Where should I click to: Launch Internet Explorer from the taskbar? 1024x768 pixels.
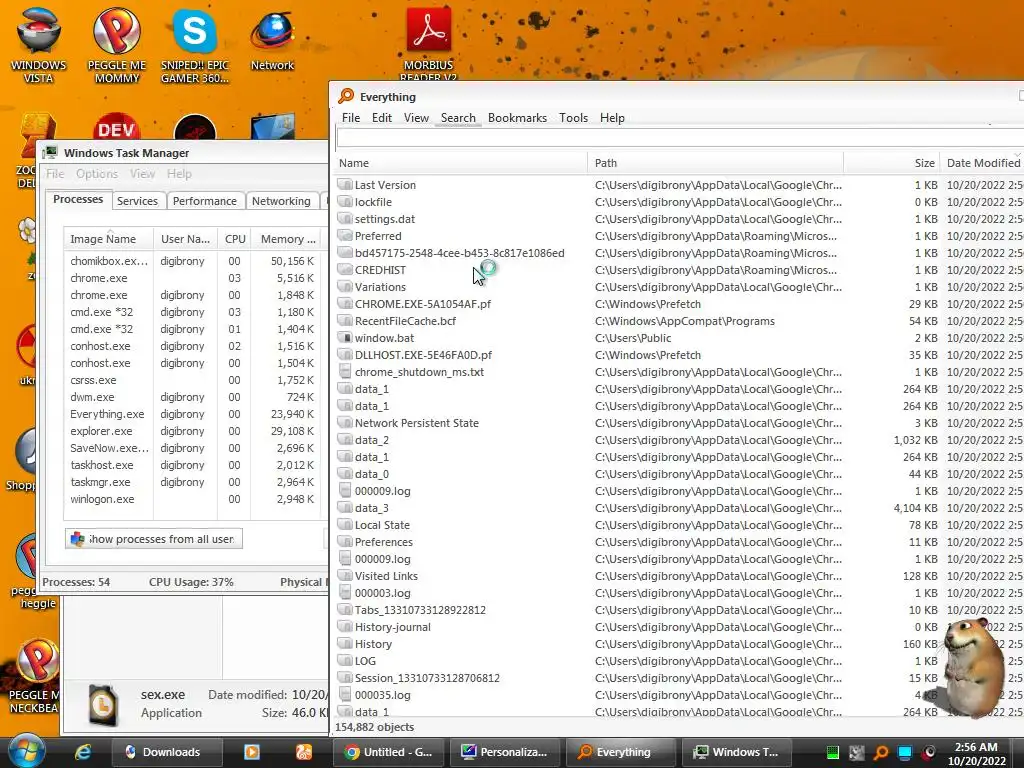coord(83,752)
